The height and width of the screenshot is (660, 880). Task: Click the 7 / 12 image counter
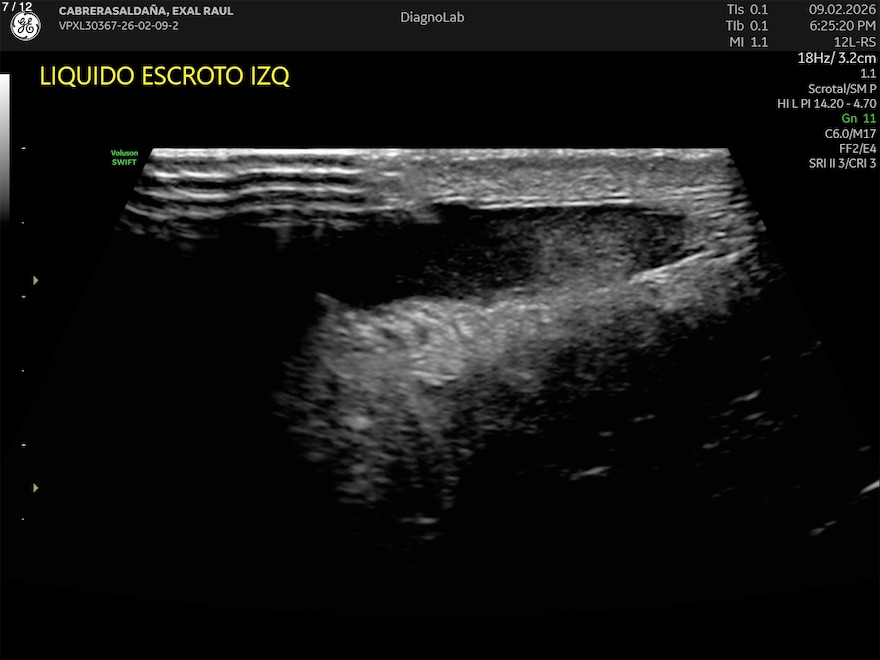click(x=17, y=7)
